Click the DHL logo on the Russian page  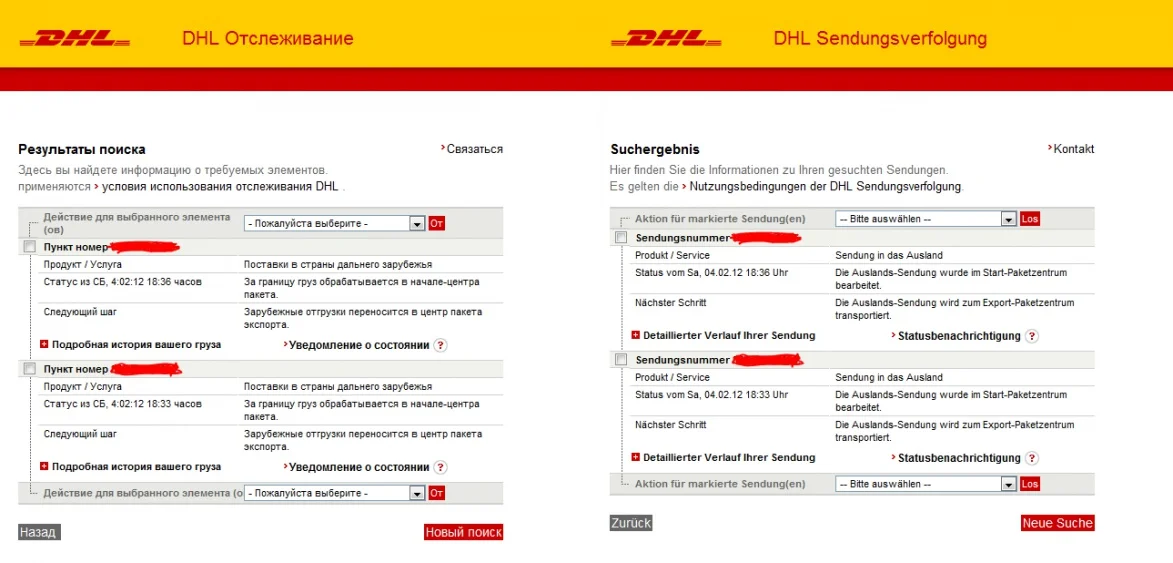[75, 39]
